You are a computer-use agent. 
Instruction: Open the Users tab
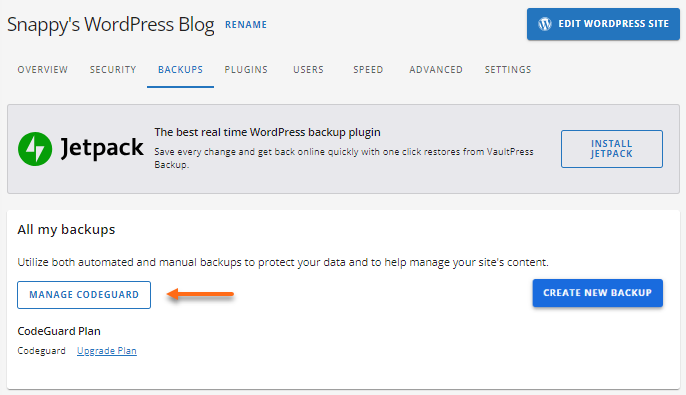(308, 70)
